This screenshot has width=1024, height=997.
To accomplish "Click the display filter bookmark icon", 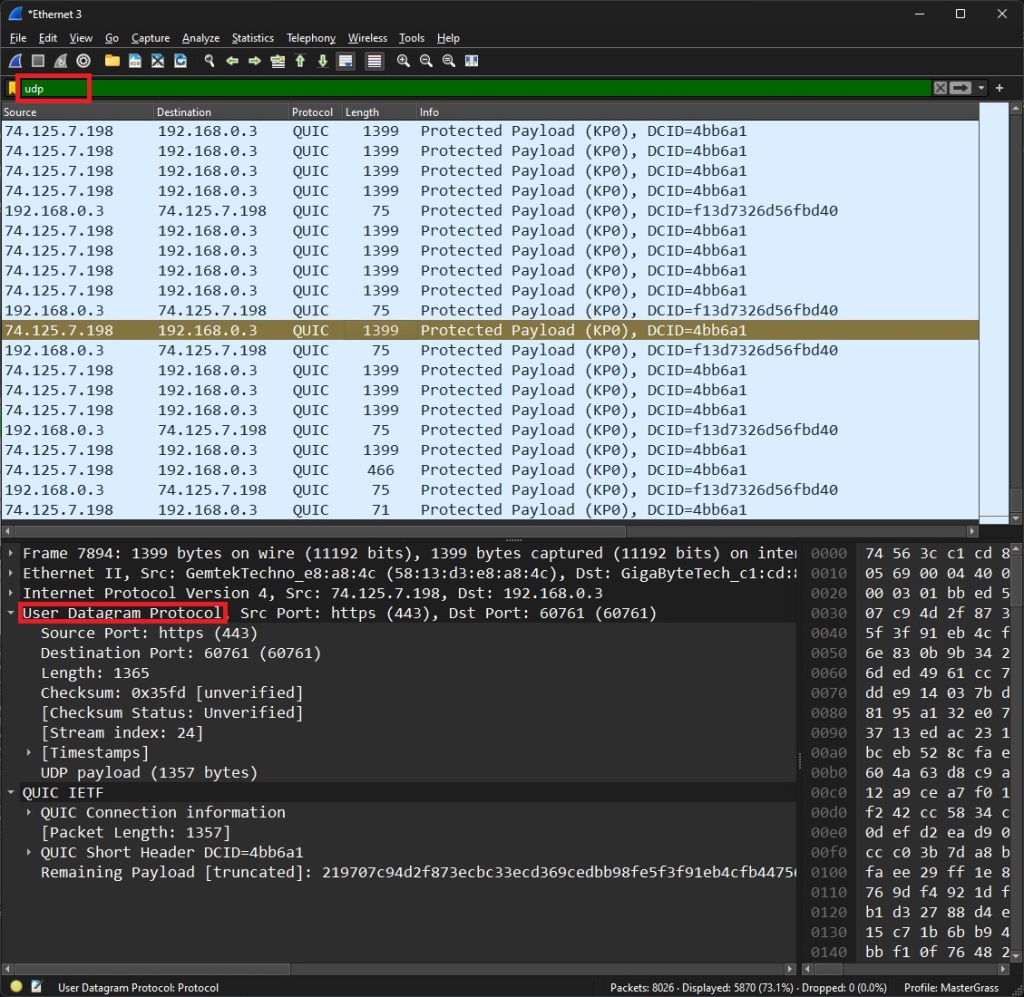I will [x=12, y=88].
